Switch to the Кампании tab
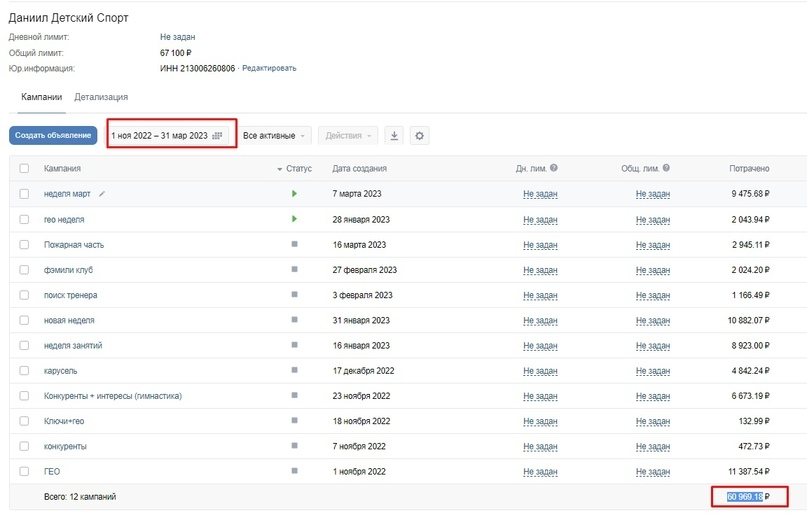Screen dimensions: 807x520 click(x=42, y=97)
